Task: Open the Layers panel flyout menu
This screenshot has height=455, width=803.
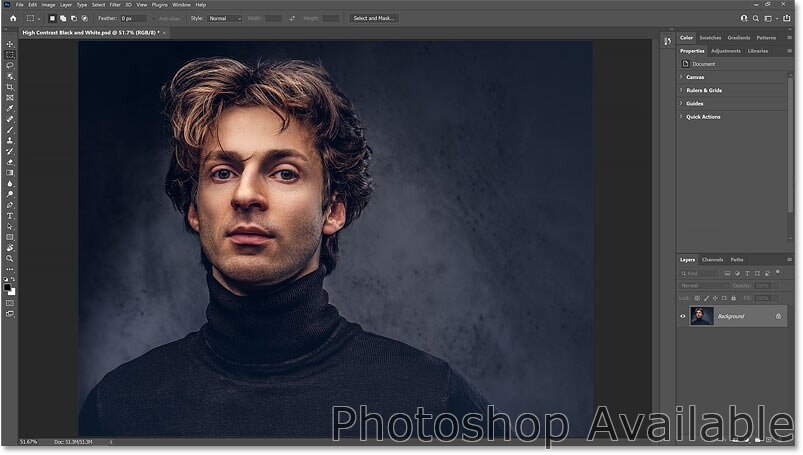Action: (789, 260)
